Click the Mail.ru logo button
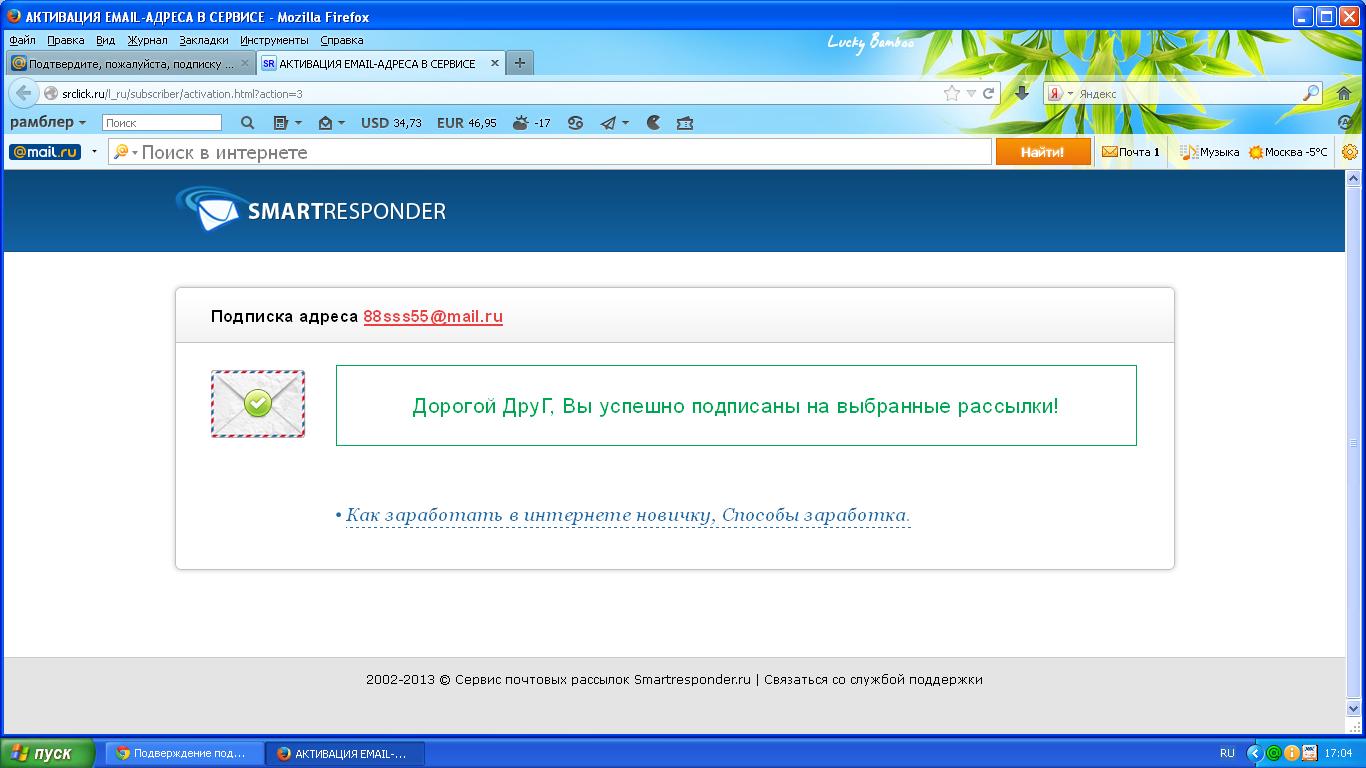The width and height of the screenshot is (1366, 768). [45, 152]
